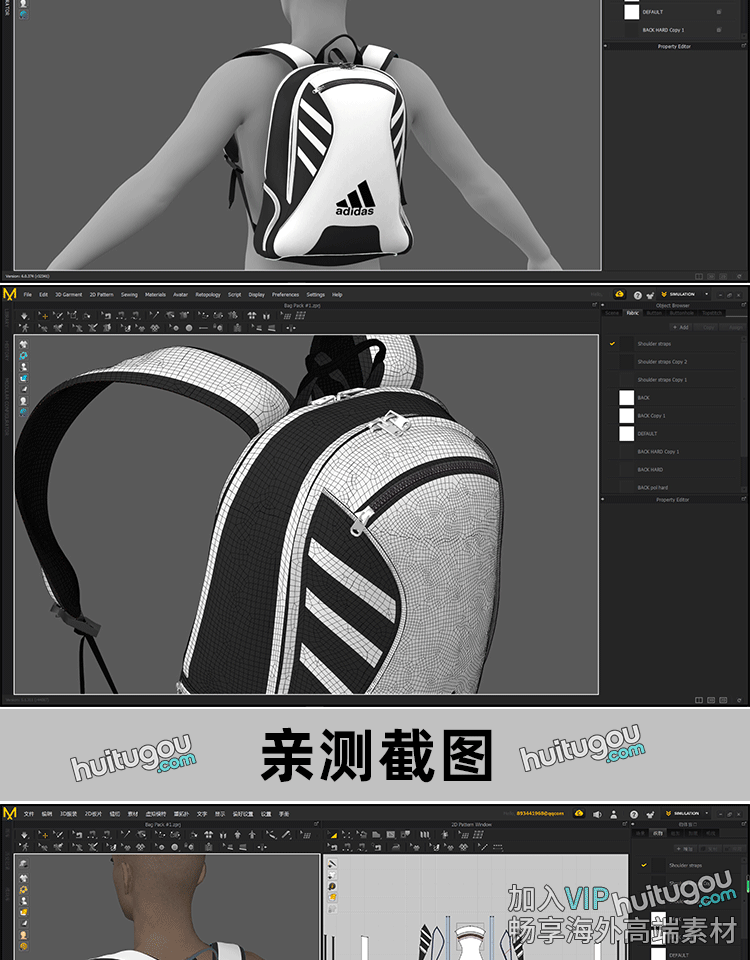
Task: Select the BACK pol hard fabric row
Action: coord(673,487)
